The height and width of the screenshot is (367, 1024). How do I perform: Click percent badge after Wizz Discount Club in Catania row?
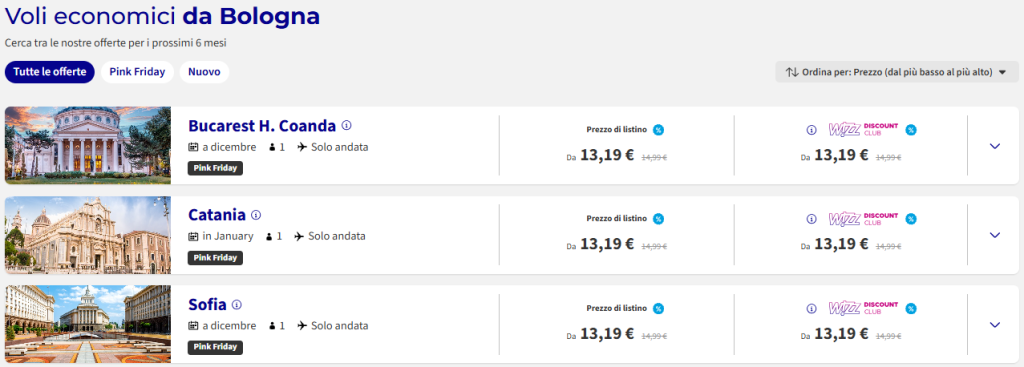point(911,219)
